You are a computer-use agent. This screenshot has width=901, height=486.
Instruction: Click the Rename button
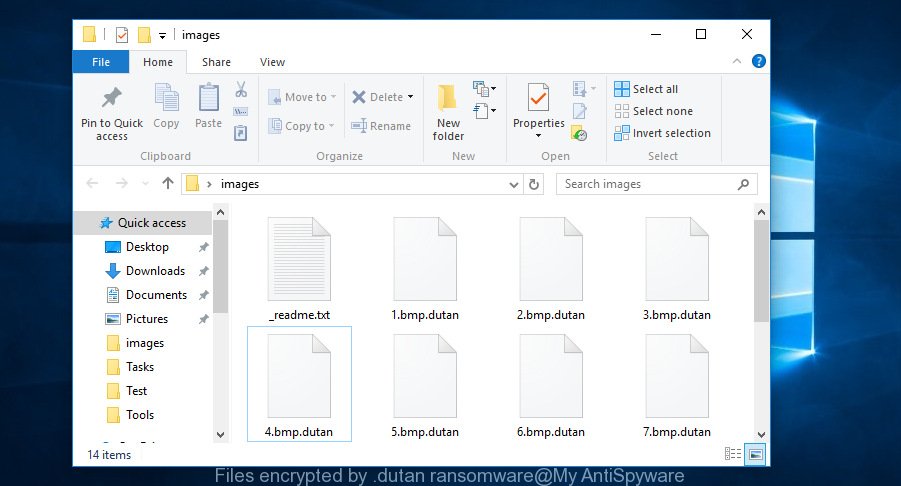(381, 126)
